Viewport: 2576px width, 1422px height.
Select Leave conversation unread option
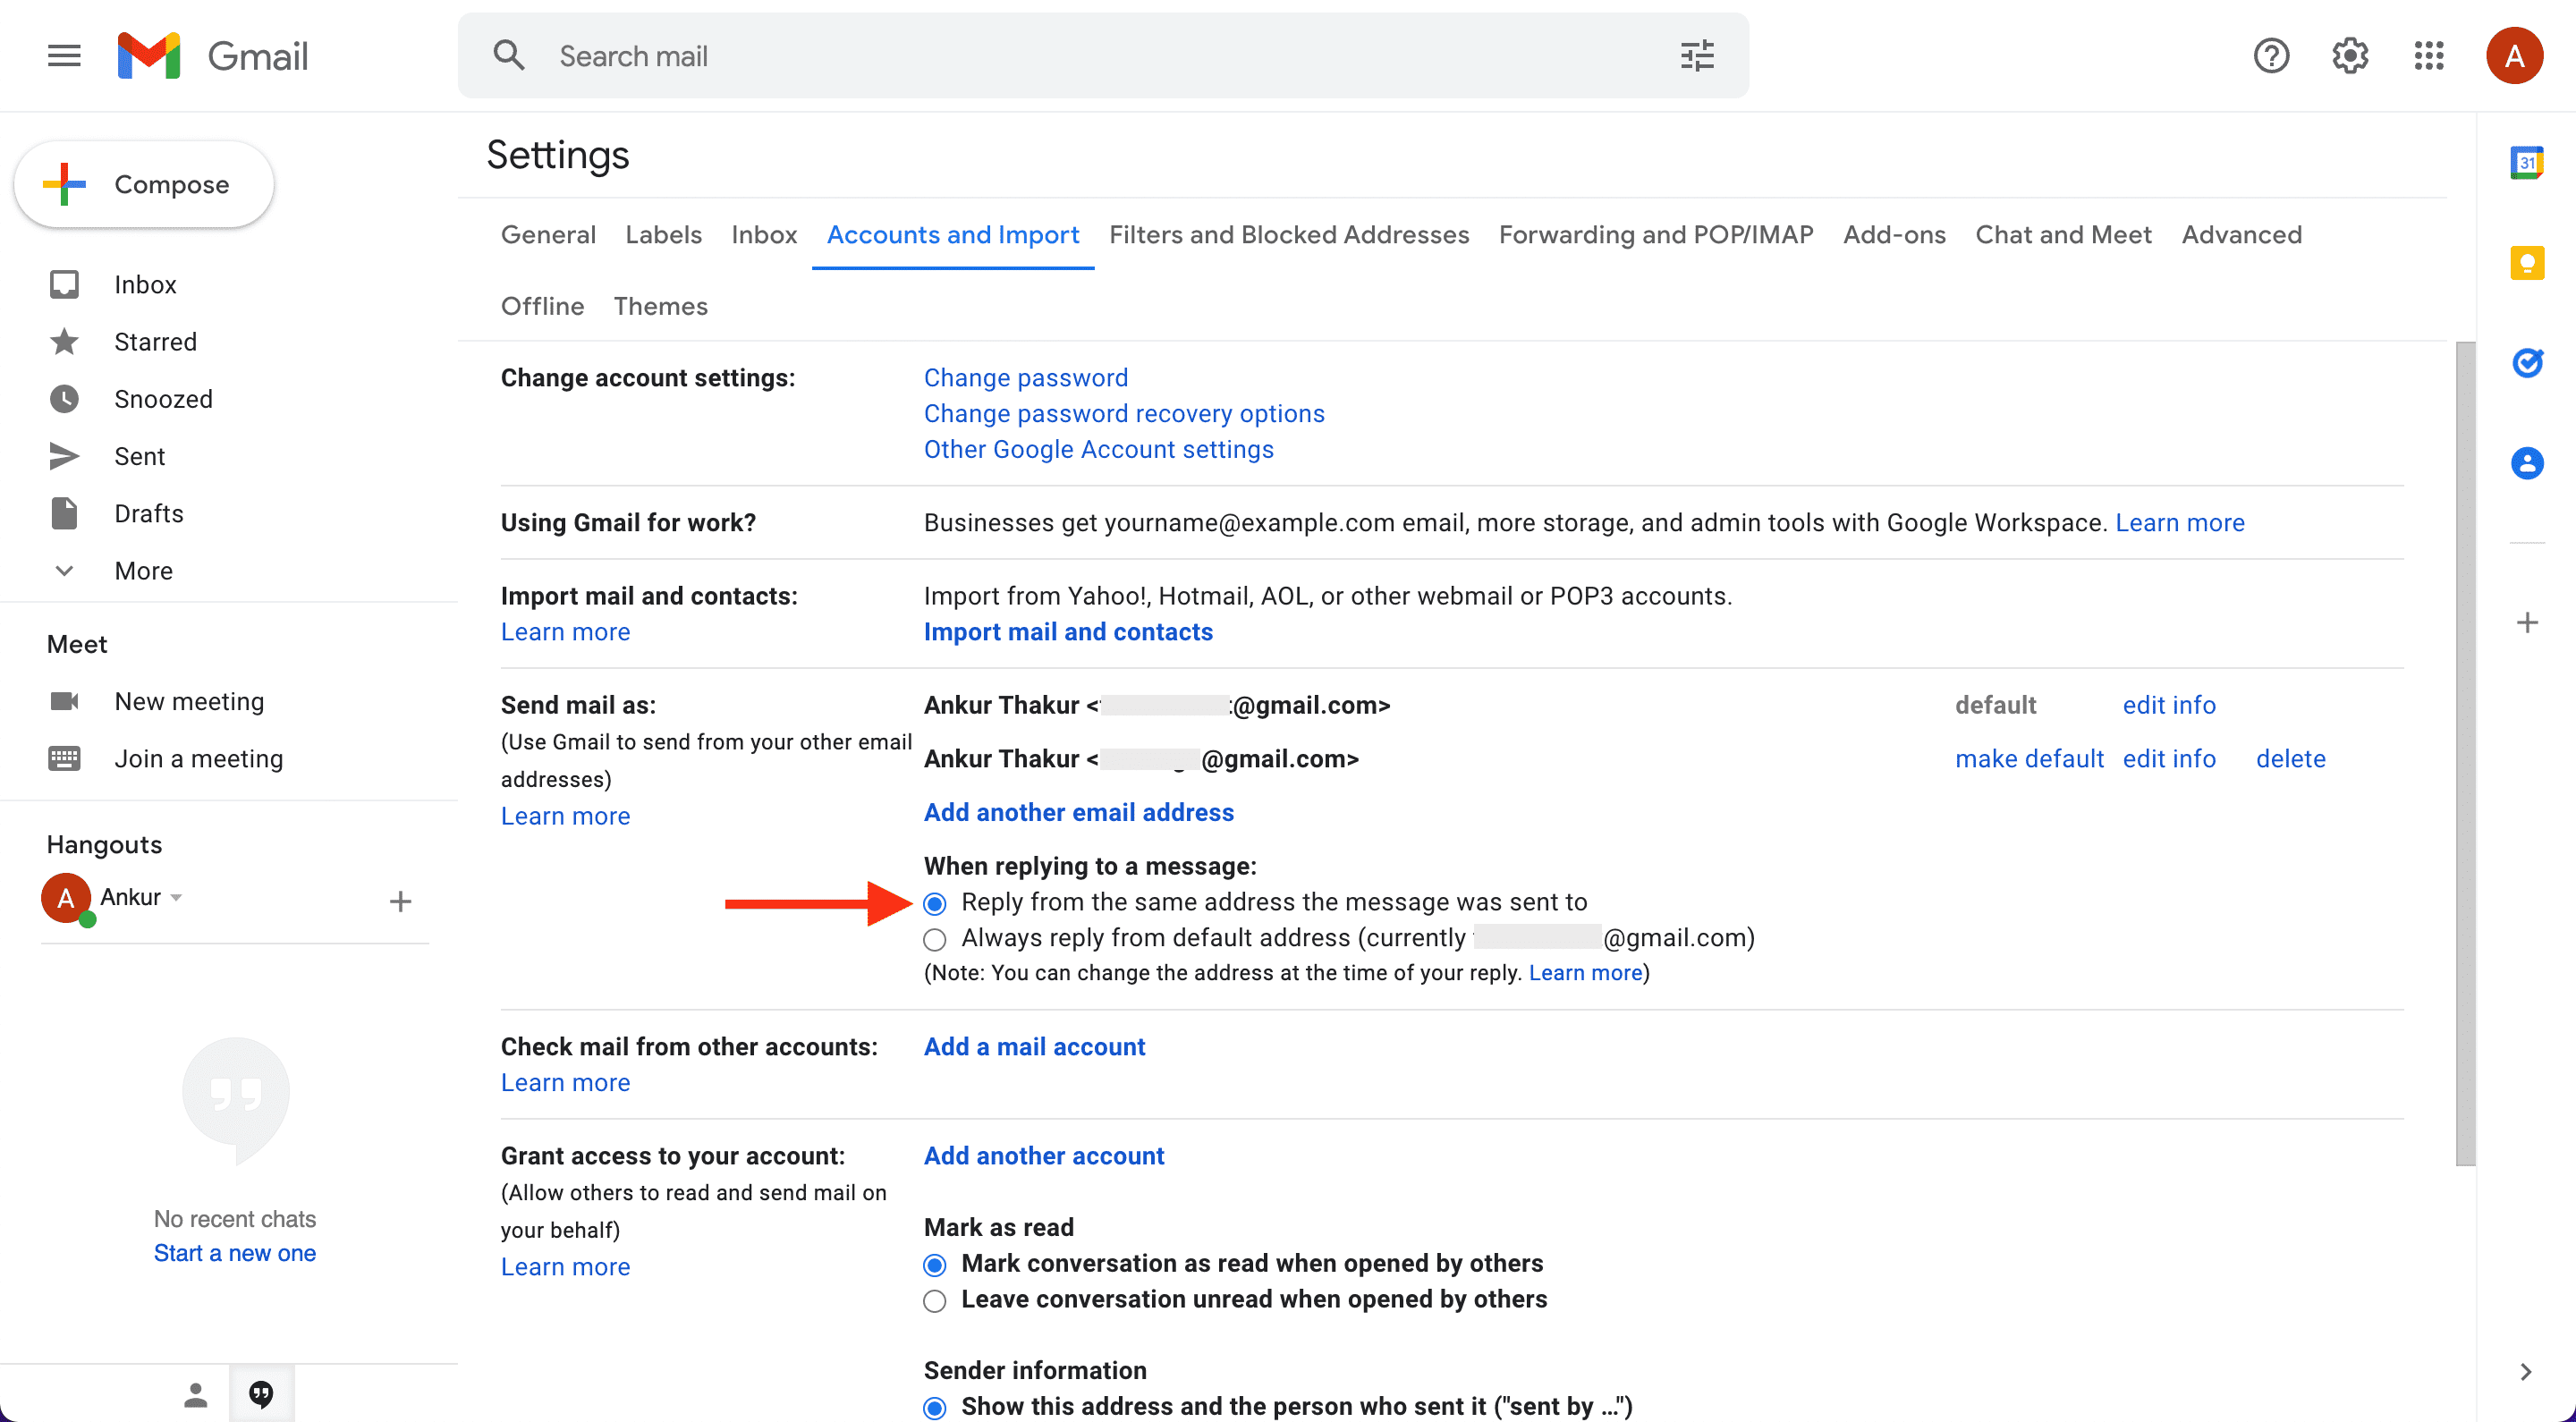(x=935, y=1301)
